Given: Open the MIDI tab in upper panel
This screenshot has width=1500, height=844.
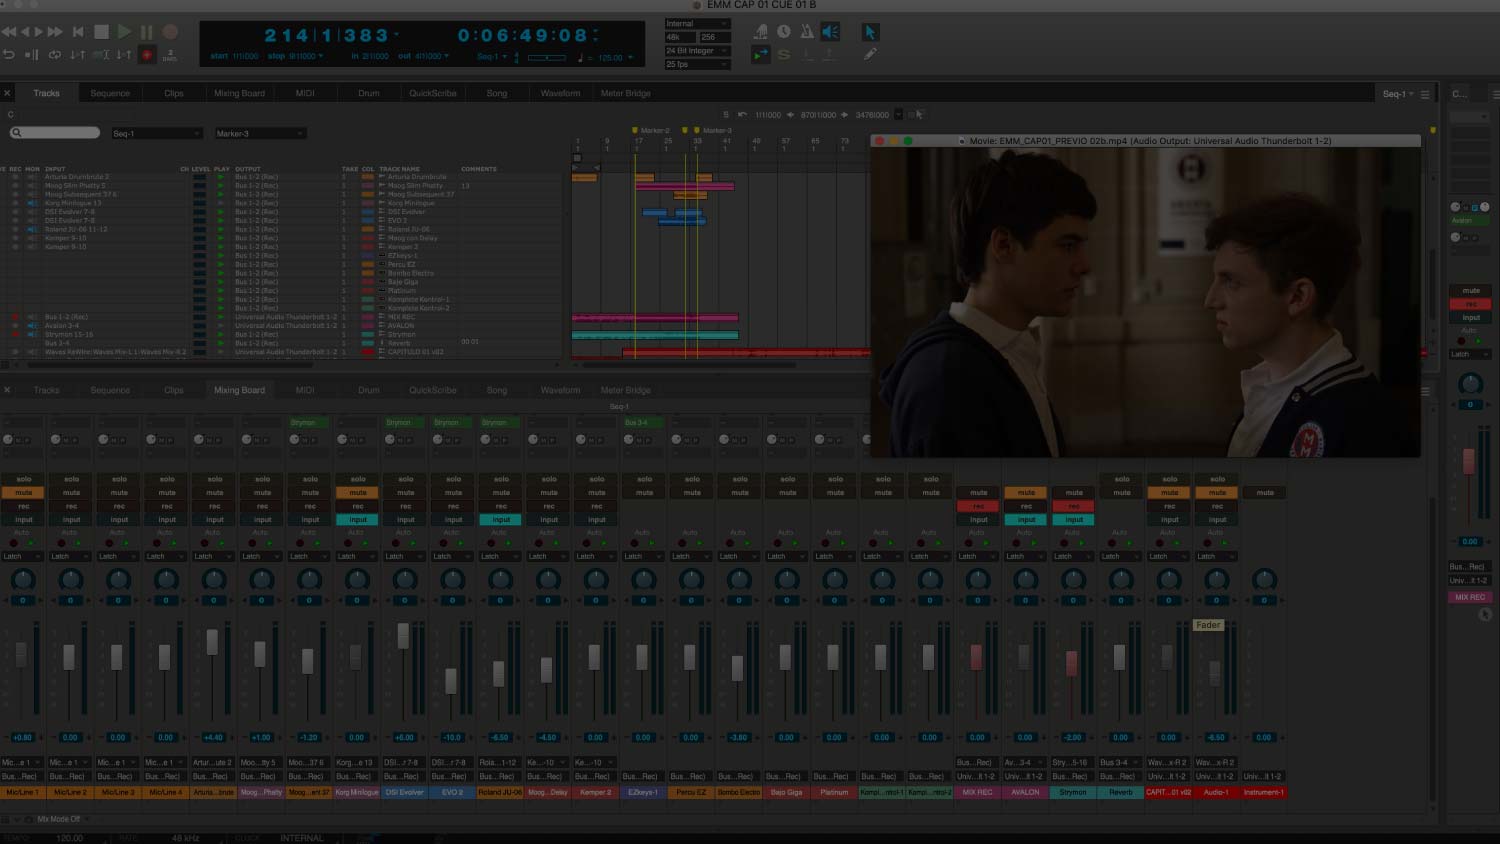Looking at the screenshot, I should (x=305, y=93).
